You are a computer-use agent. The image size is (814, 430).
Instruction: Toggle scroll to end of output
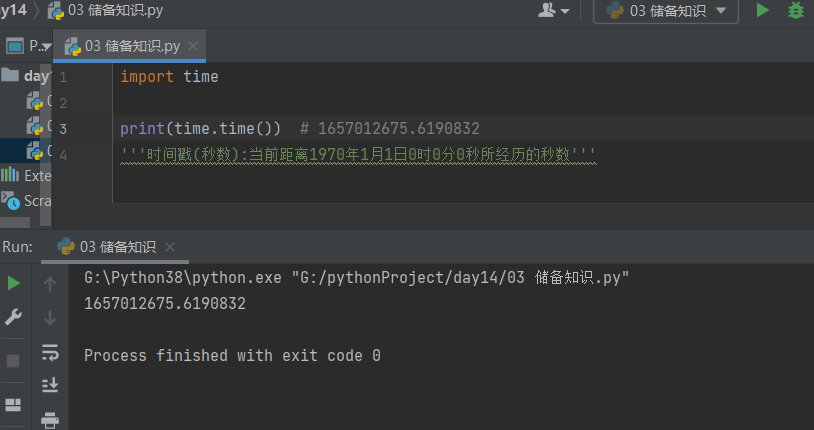pyautogui.click(x=50, y=385)
